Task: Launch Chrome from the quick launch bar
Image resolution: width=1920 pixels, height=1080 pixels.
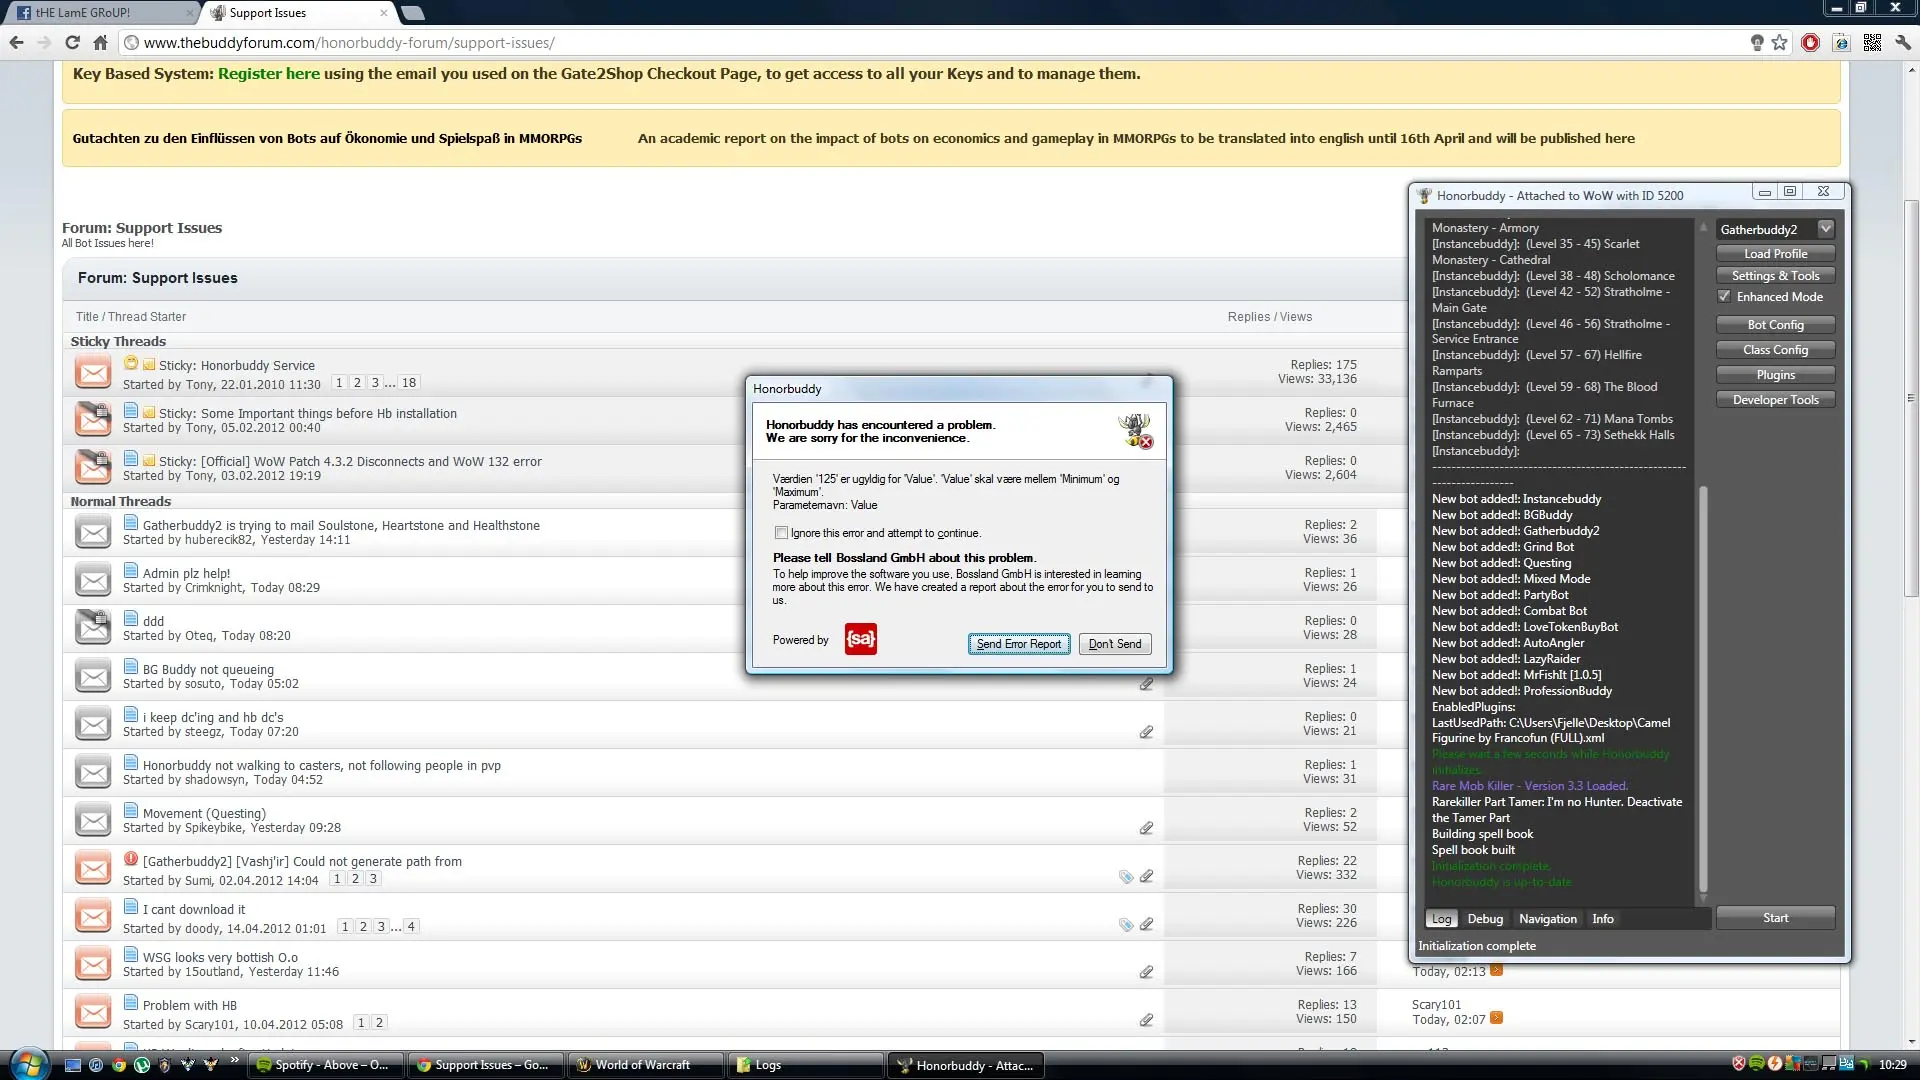Action: click(118, 1065)
